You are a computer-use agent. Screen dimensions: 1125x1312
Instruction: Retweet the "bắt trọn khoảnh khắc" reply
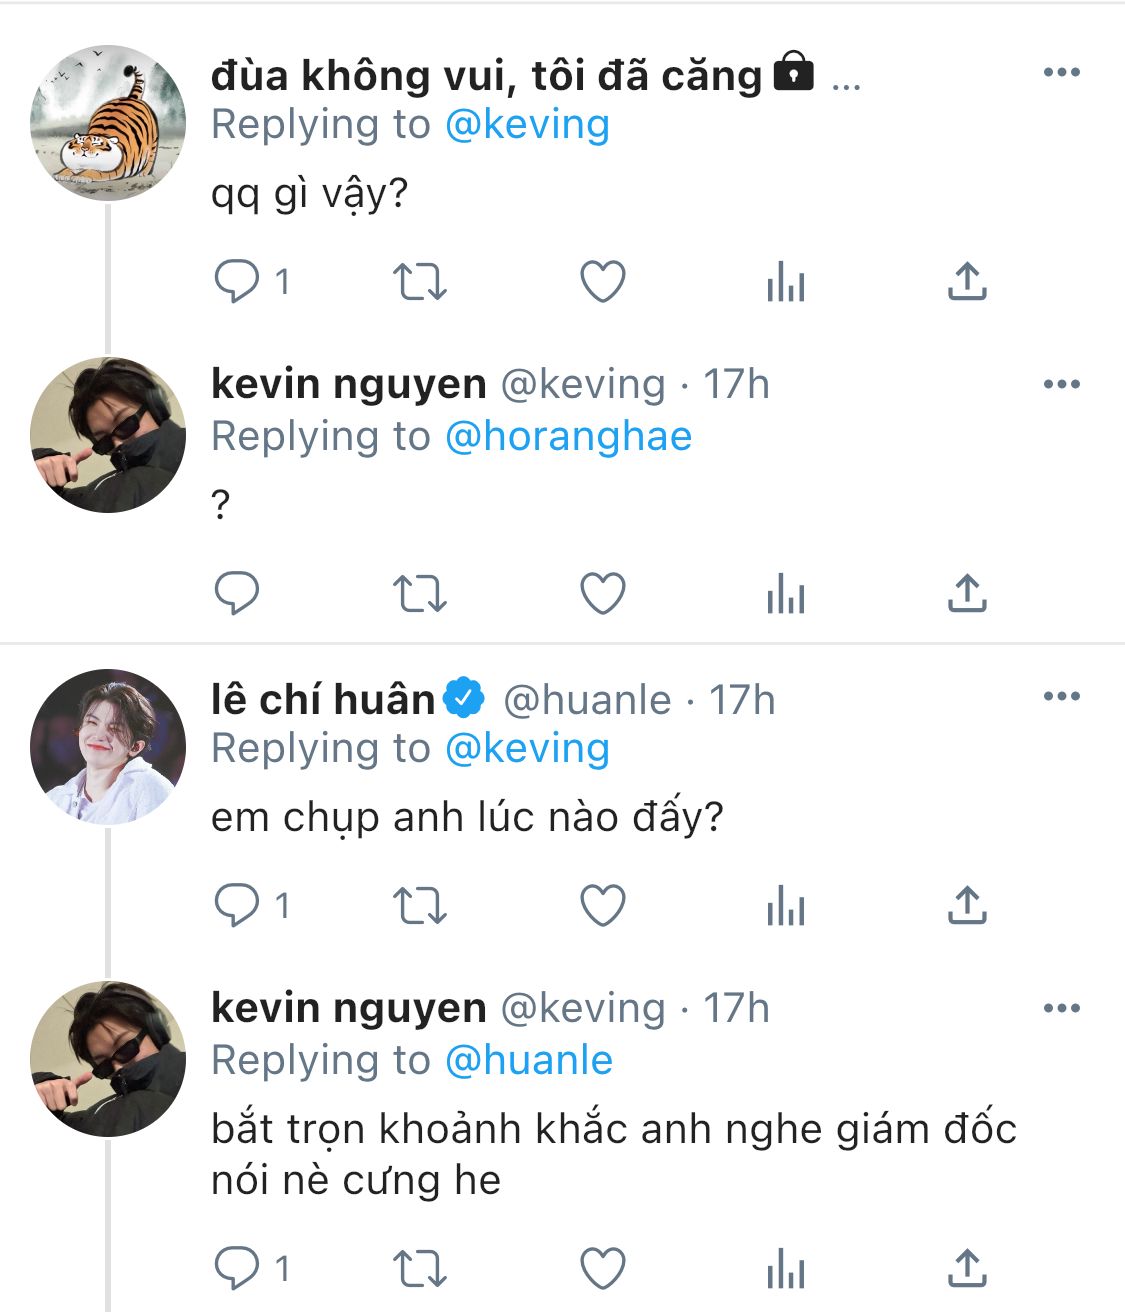tap(419, 1269)
